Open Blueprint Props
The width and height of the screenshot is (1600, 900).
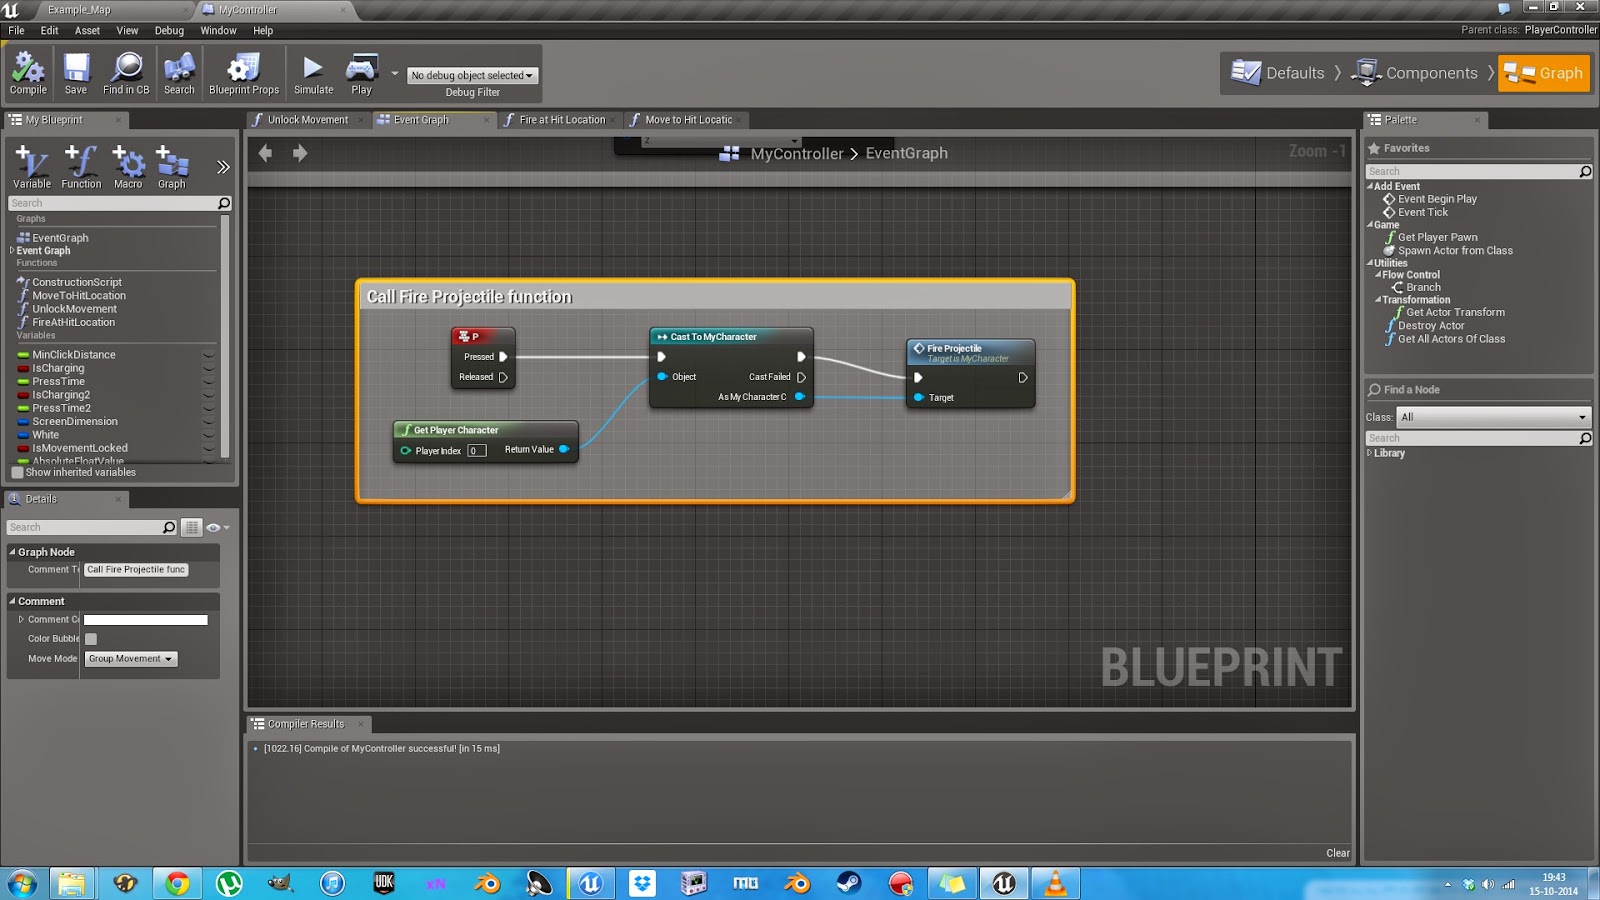243,72
